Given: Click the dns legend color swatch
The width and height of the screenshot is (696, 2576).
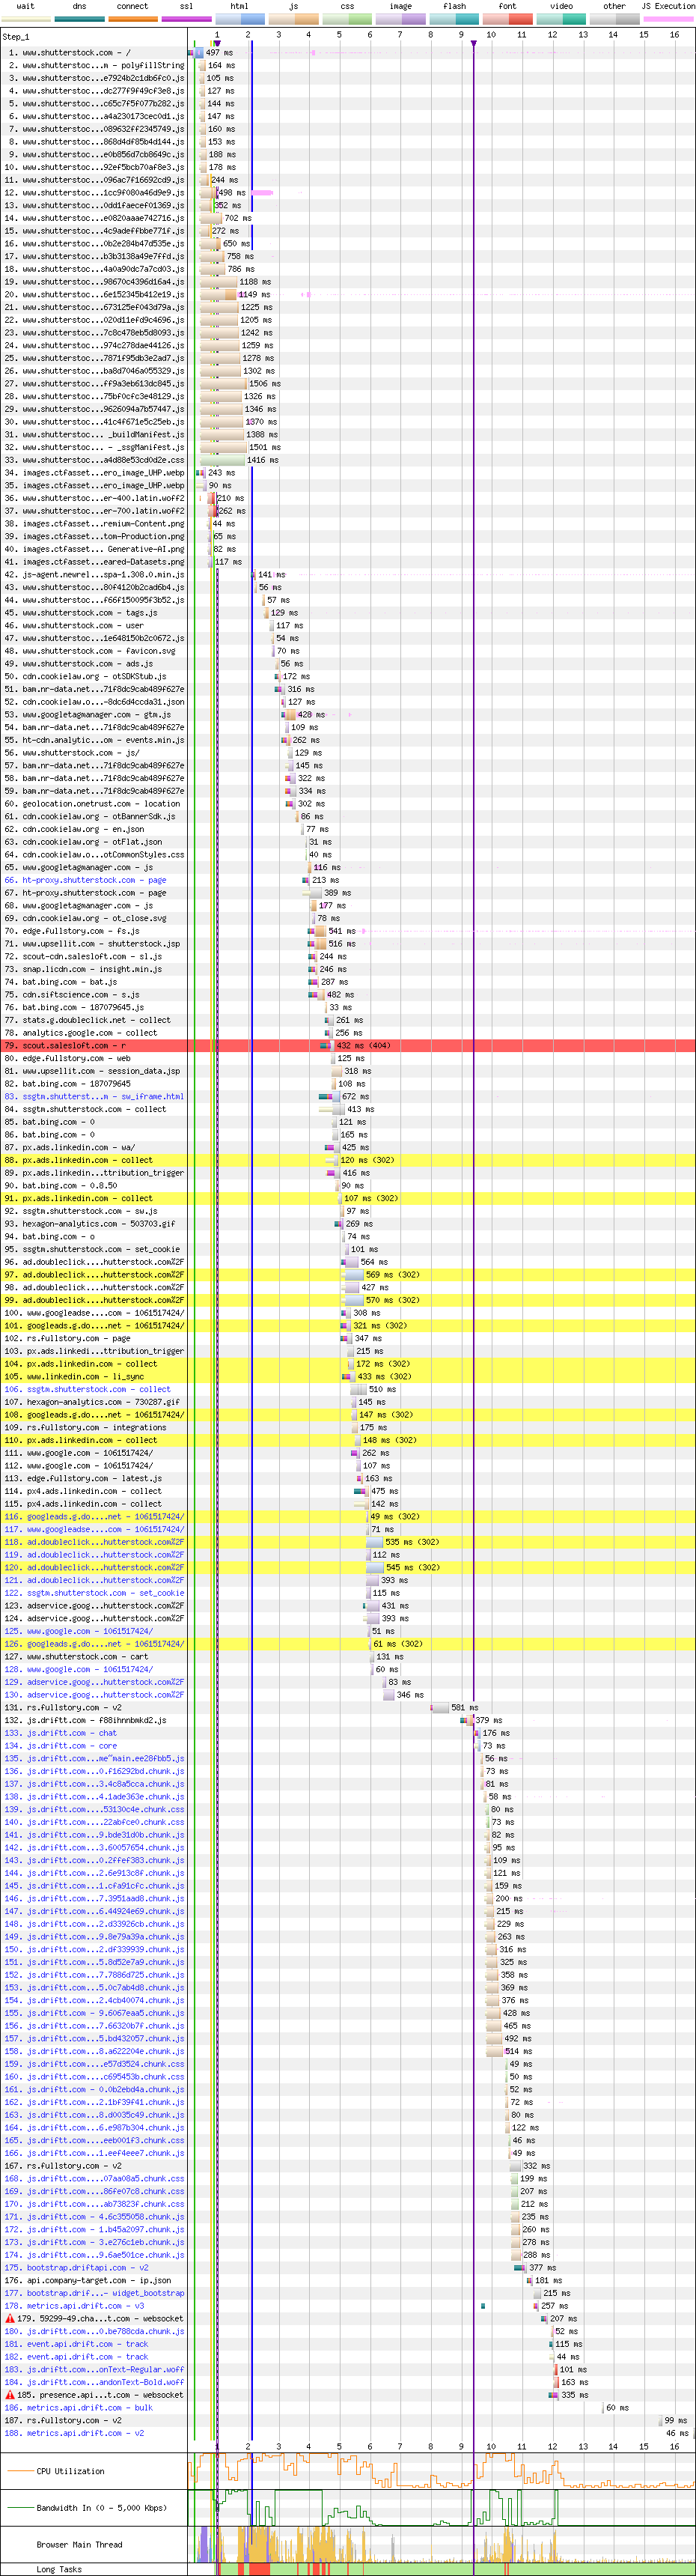Looking at the screenshot, I should [79, 18].
